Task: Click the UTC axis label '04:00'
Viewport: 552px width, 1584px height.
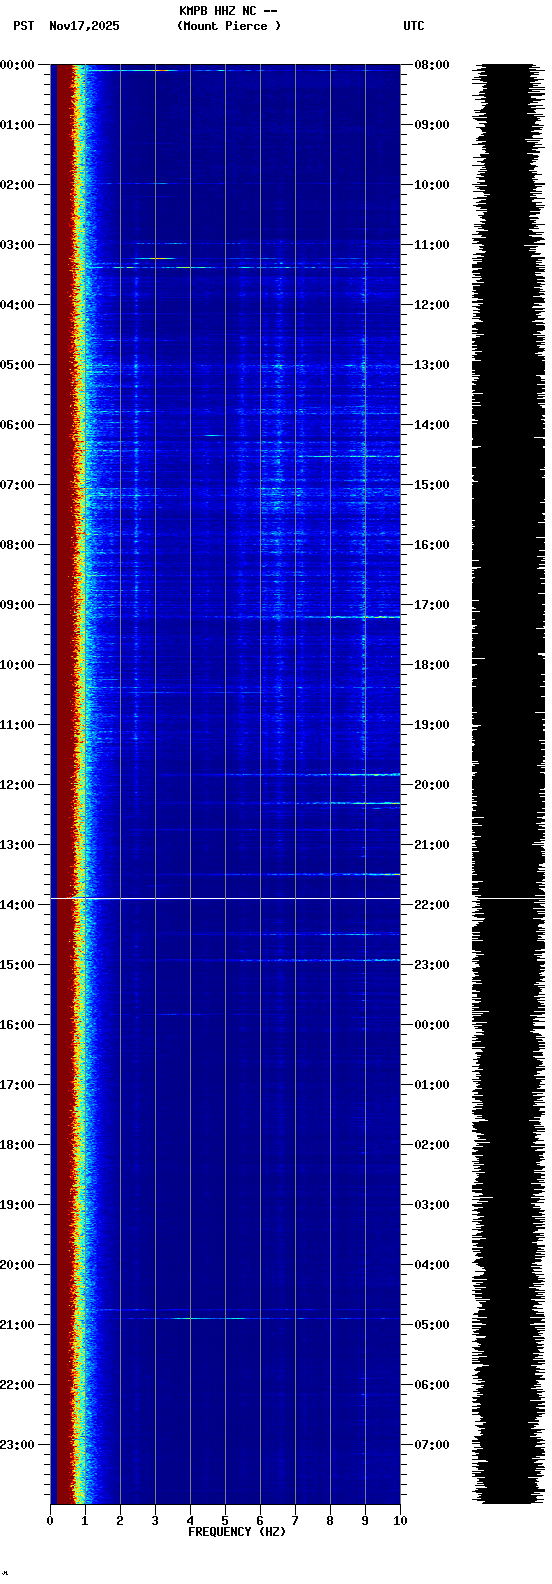Action: pos(432,1265)
